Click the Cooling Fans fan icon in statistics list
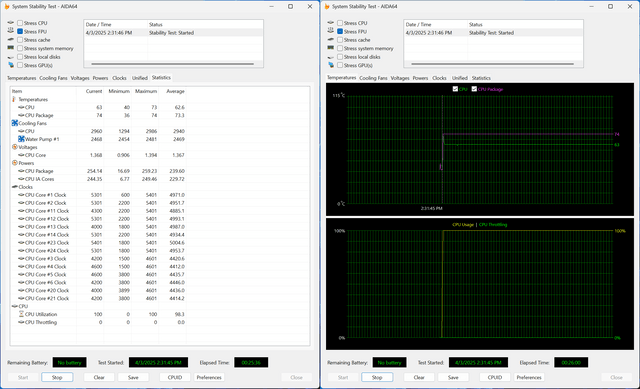The width and height of the screenshot is (640, 389). [x=15, y=123]
